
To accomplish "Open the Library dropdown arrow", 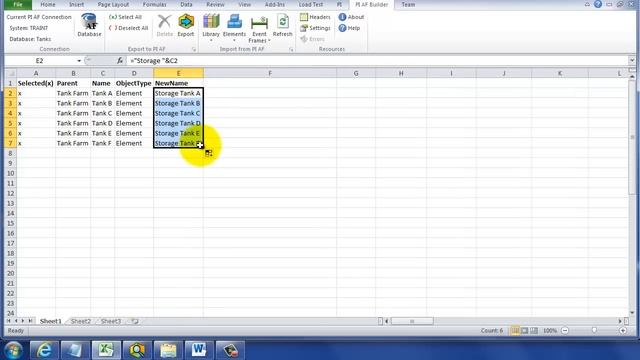I will pyautogui.click(x=211, y=40).
